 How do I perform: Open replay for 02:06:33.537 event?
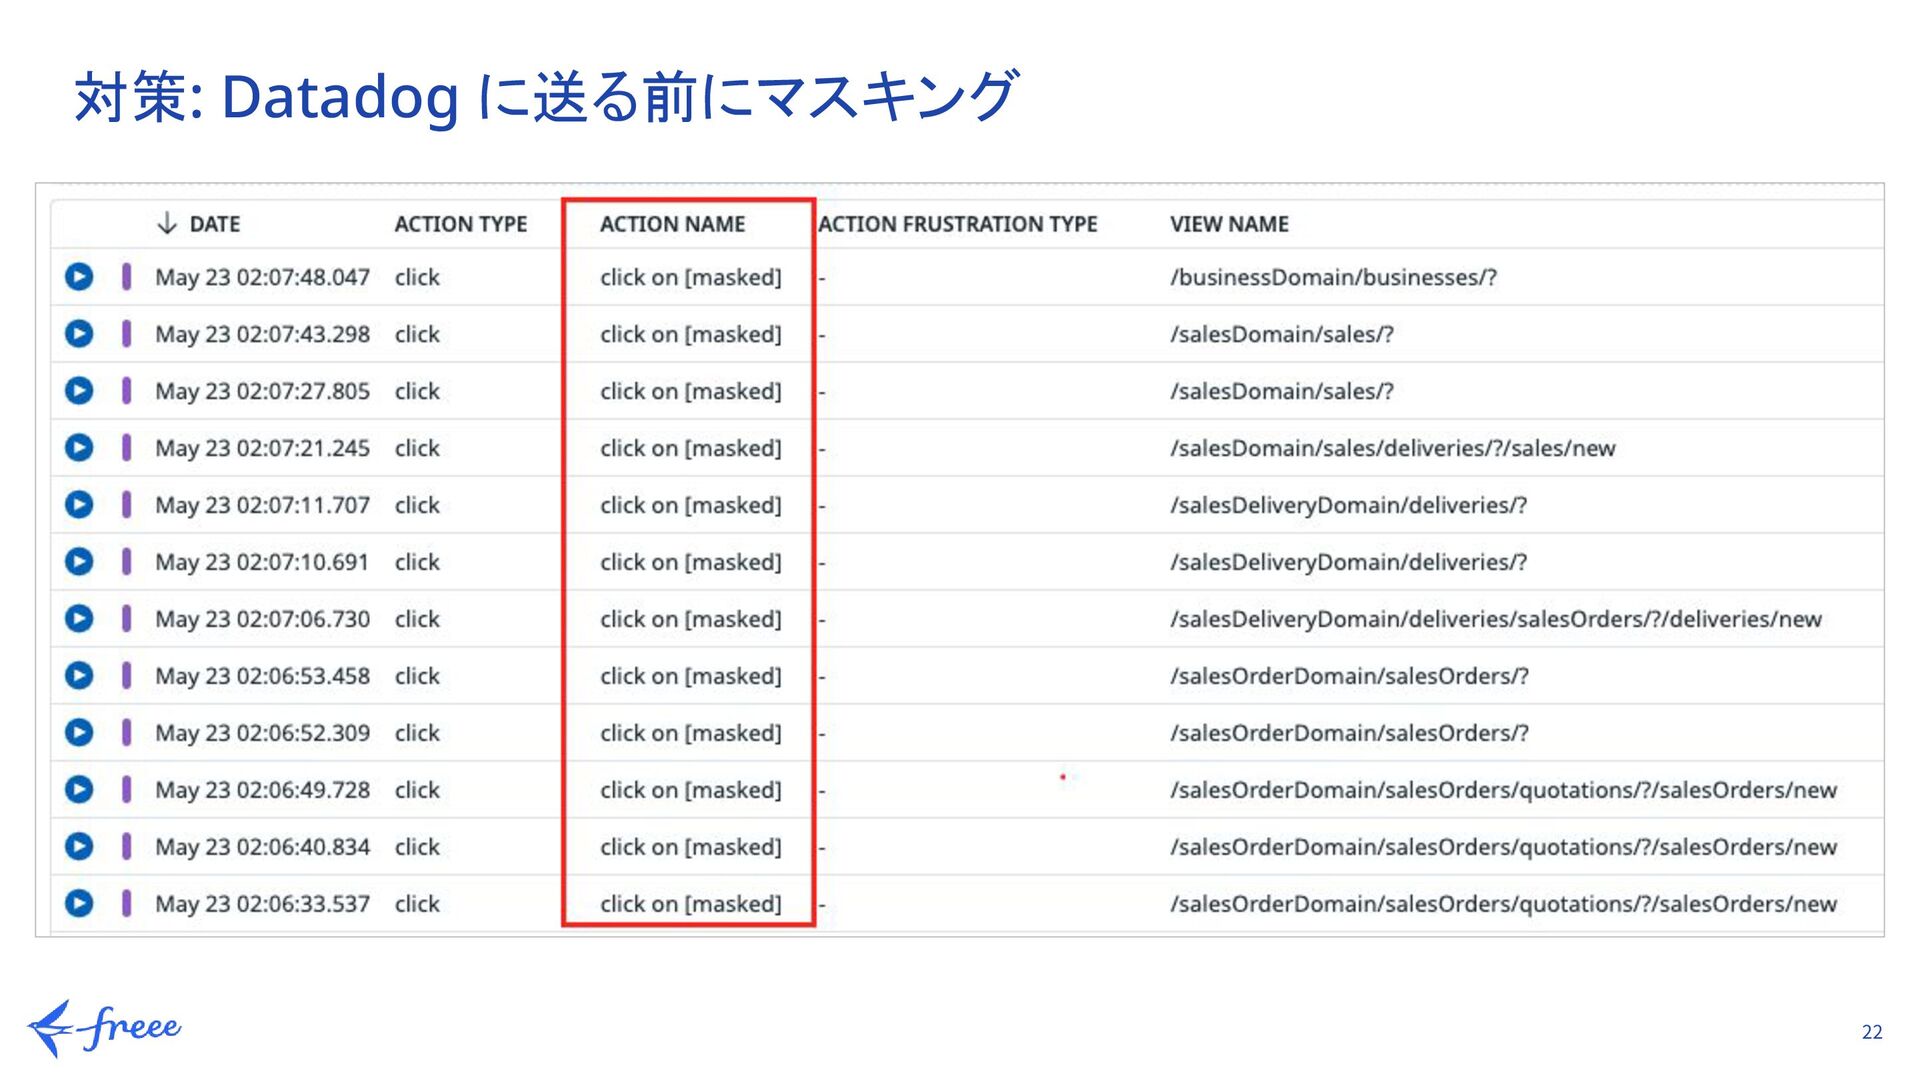79,904
